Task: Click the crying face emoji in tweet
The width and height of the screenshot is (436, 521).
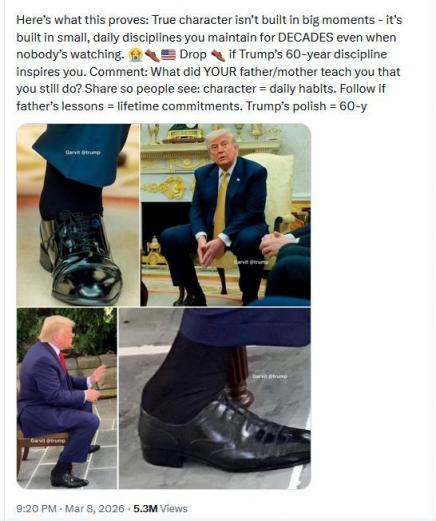Action: 136,54
